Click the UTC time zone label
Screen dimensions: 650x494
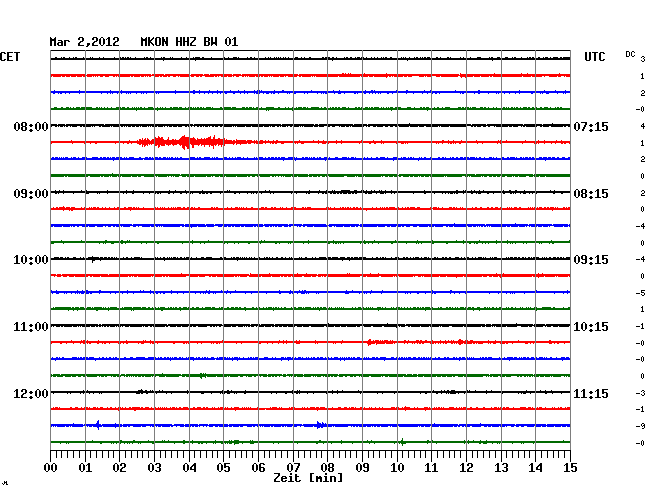(595, 57)
